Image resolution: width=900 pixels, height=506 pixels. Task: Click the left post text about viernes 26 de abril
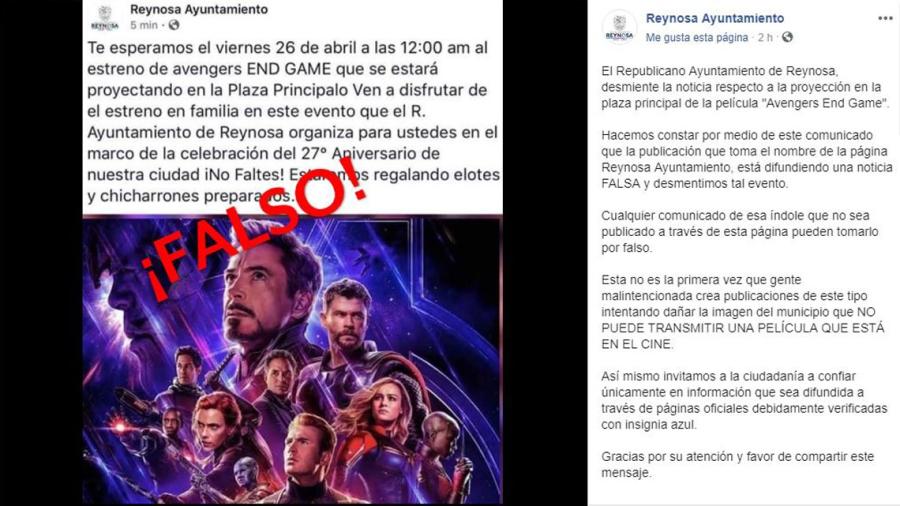(x=293, y=122)
